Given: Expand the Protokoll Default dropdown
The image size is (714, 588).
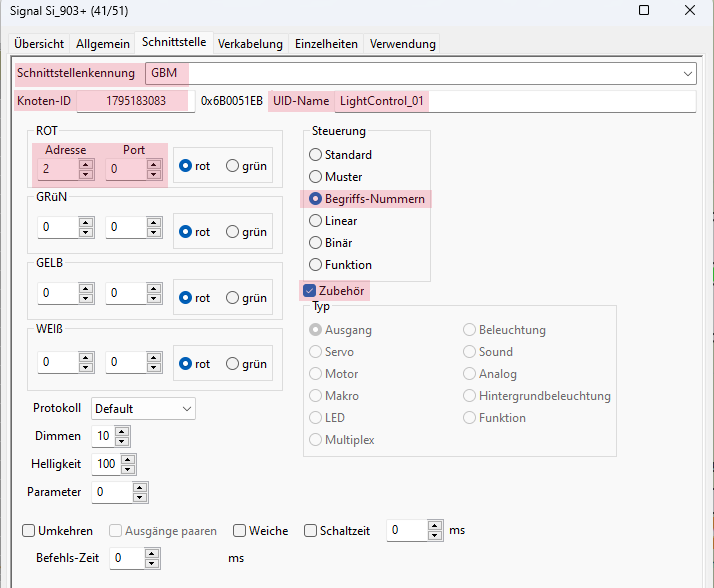Looking at the screenshot, I should point(186,409).
